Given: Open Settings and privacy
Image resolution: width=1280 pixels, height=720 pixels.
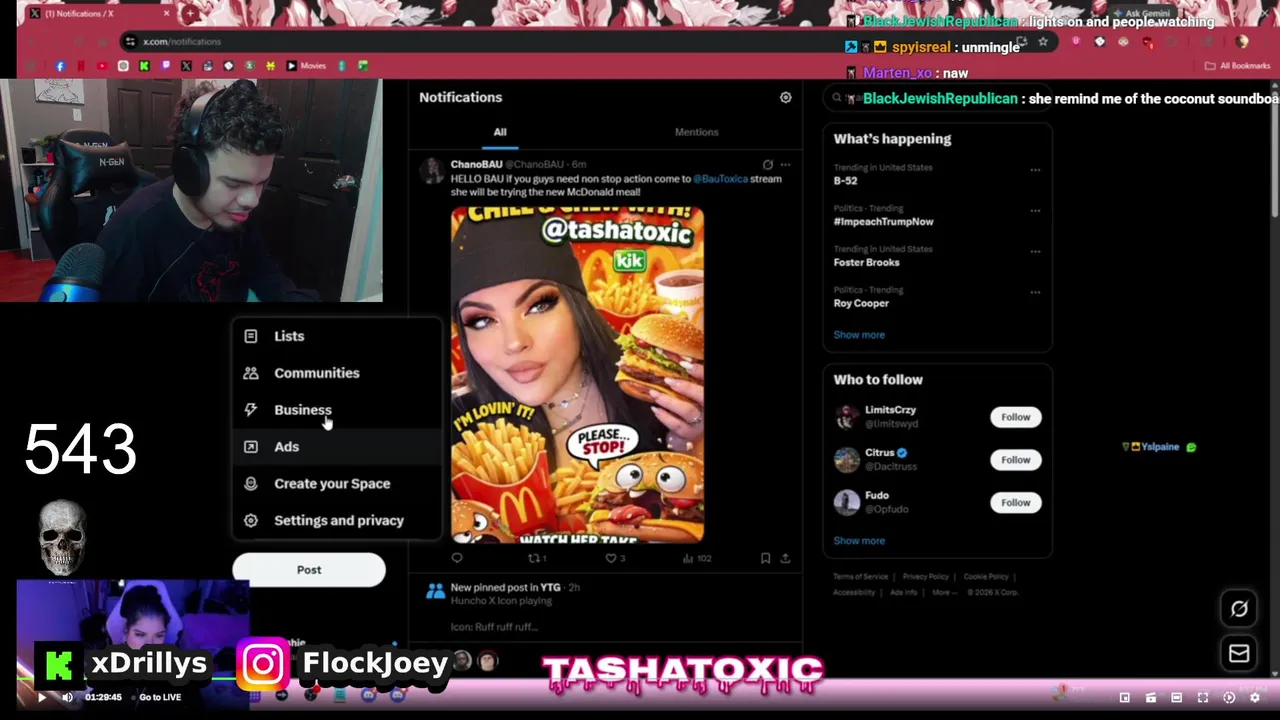Looking at the screenshot, I should click(337, 520).
